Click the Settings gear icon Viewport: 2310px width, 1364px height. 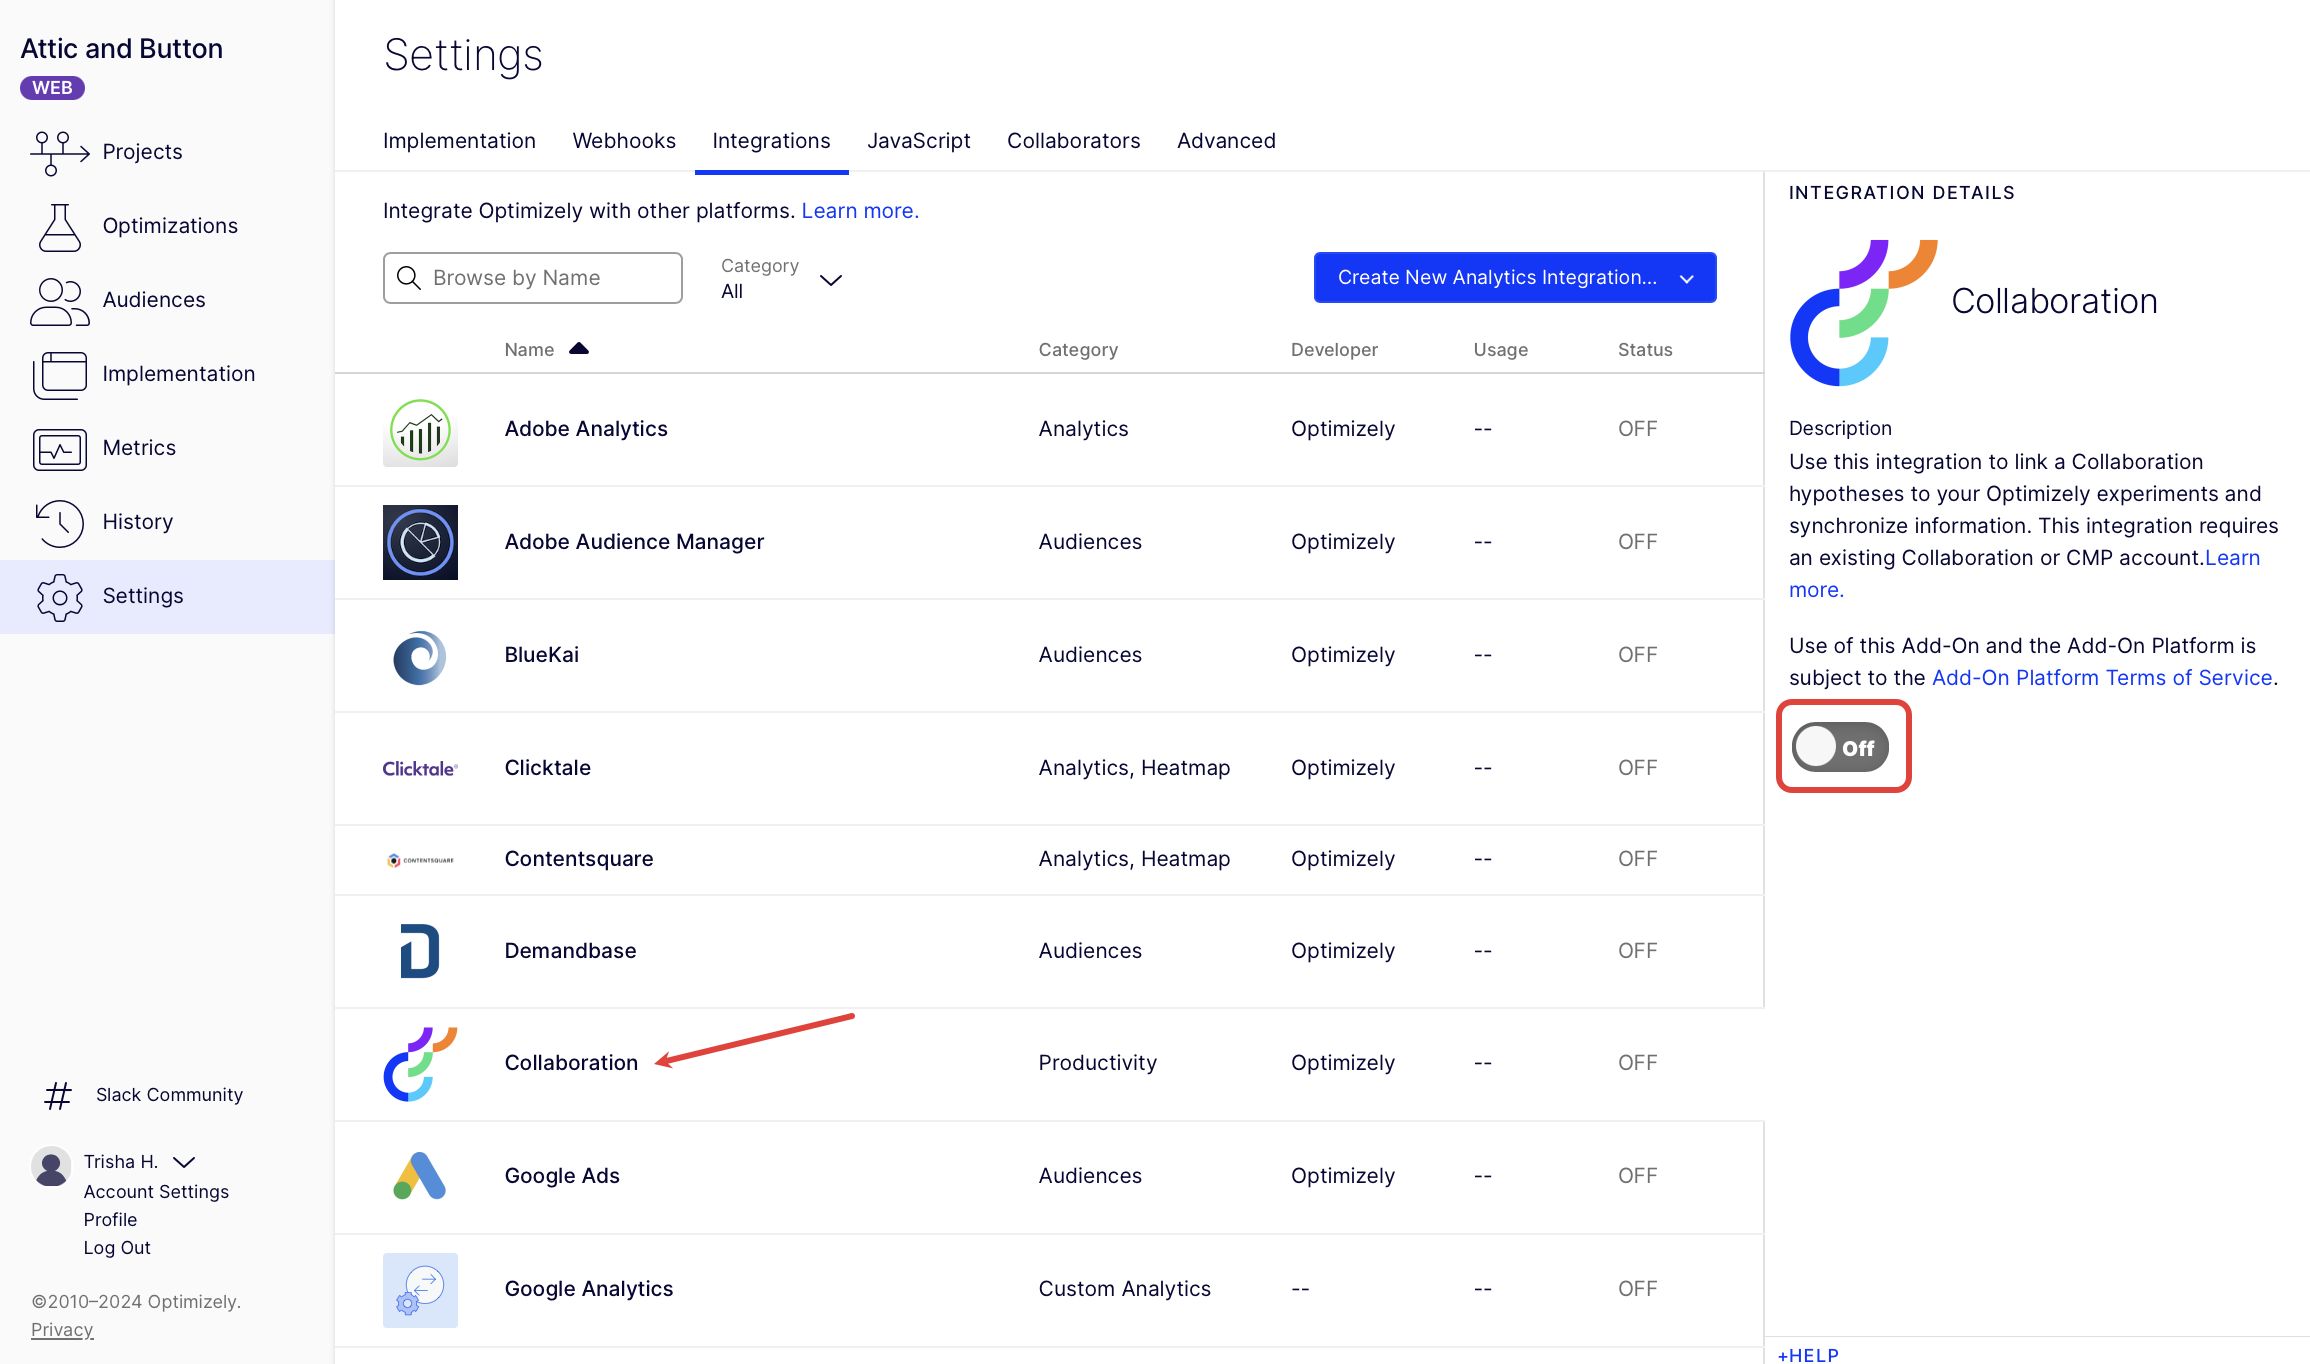pyautogui.click(x=60, y=596)
